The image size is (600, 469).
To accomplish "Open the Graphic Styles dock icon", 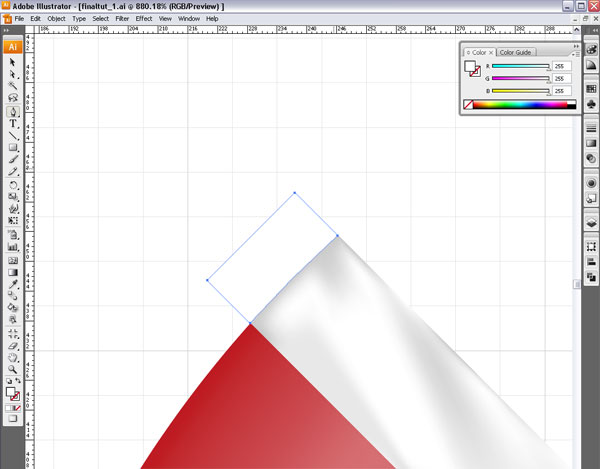I will (x=591, y=198).
